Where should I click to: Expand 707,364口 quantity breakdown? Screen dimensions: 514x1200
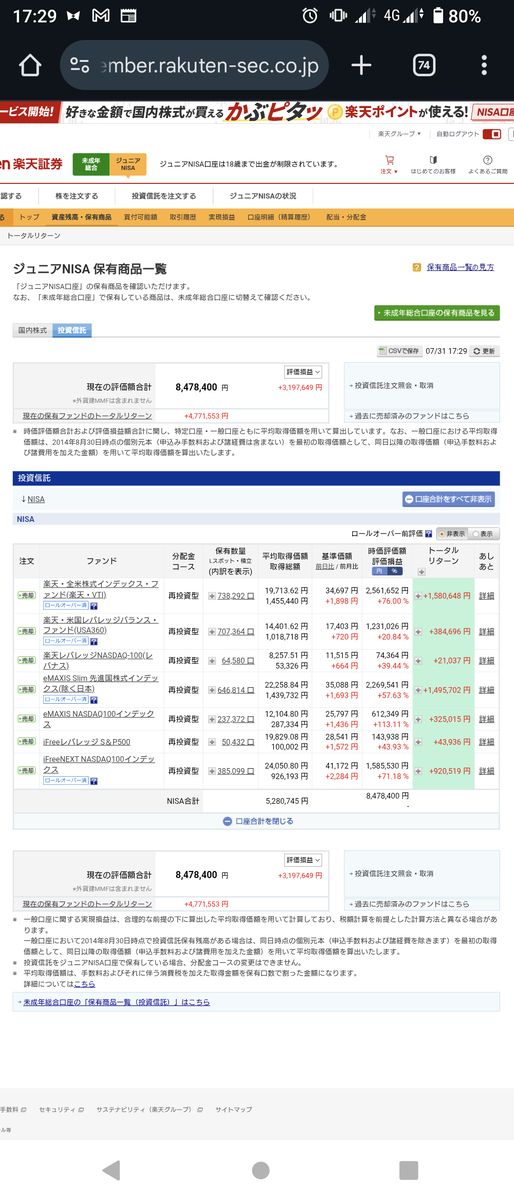click(210, 632)
